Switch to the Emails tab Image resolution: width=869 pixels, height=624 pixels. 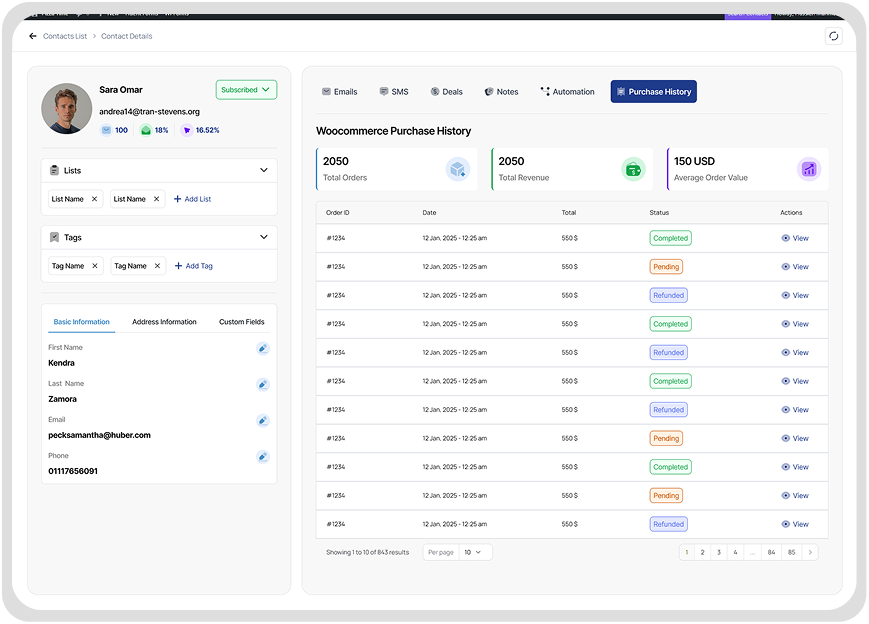tap(339, 91)
